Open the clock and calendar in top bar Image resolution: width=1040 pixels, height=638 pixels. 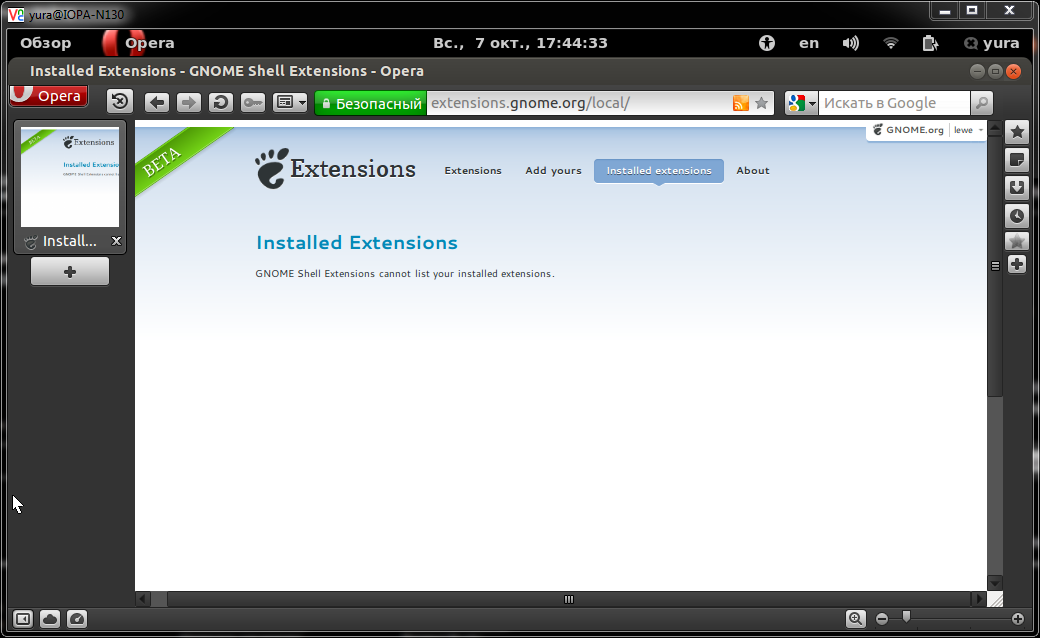[x=520, y=43]
